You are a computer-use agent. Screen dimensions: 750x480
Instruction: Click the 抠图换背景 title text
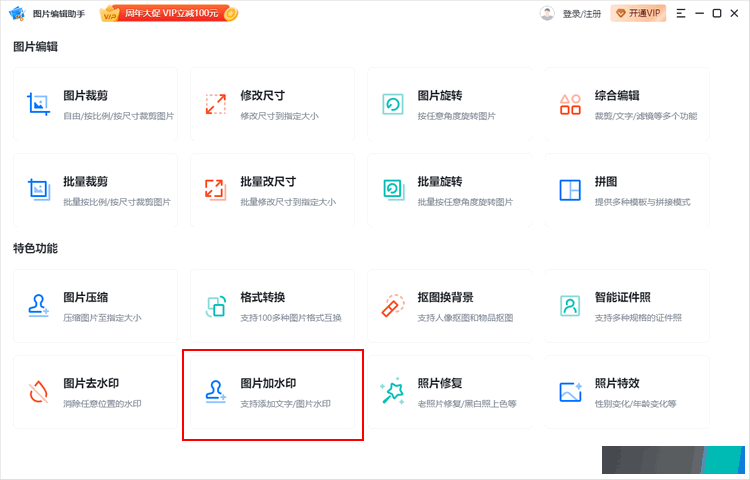point(446,297)
